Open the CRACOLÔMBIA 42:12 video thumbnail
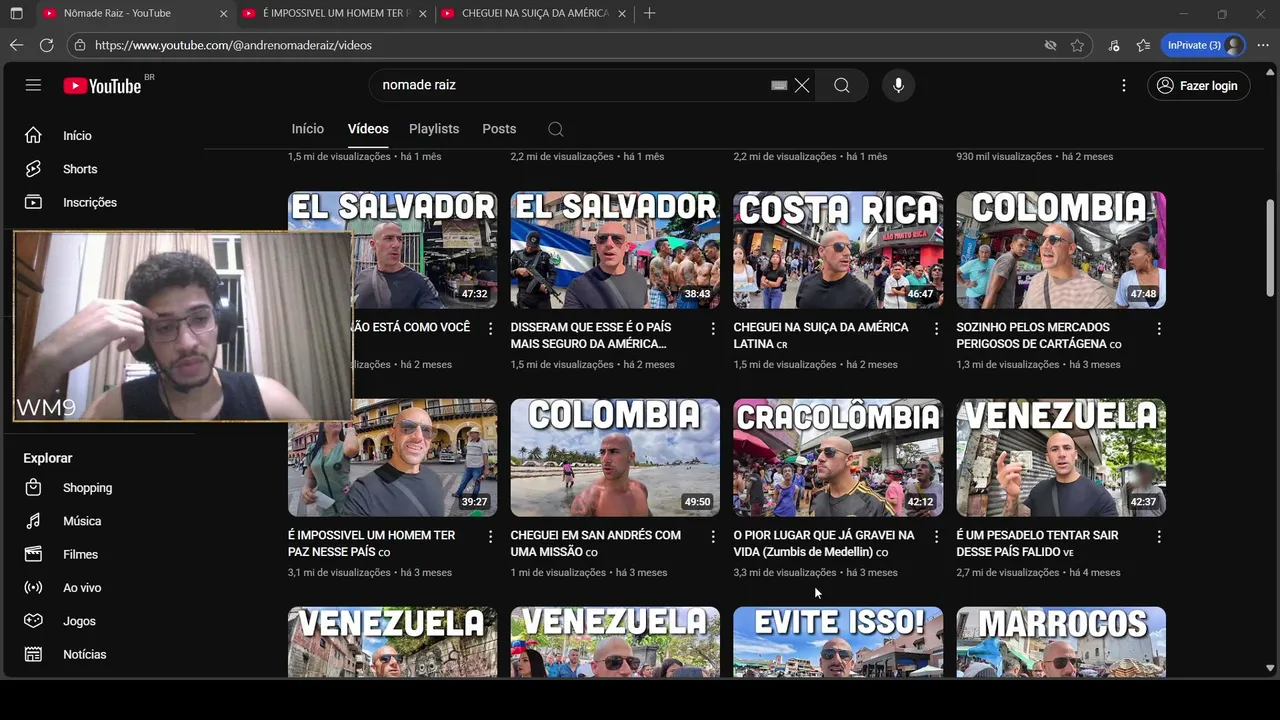This screenshot has height=720, width=1280. pyautogui.click(x=838, y=458)
